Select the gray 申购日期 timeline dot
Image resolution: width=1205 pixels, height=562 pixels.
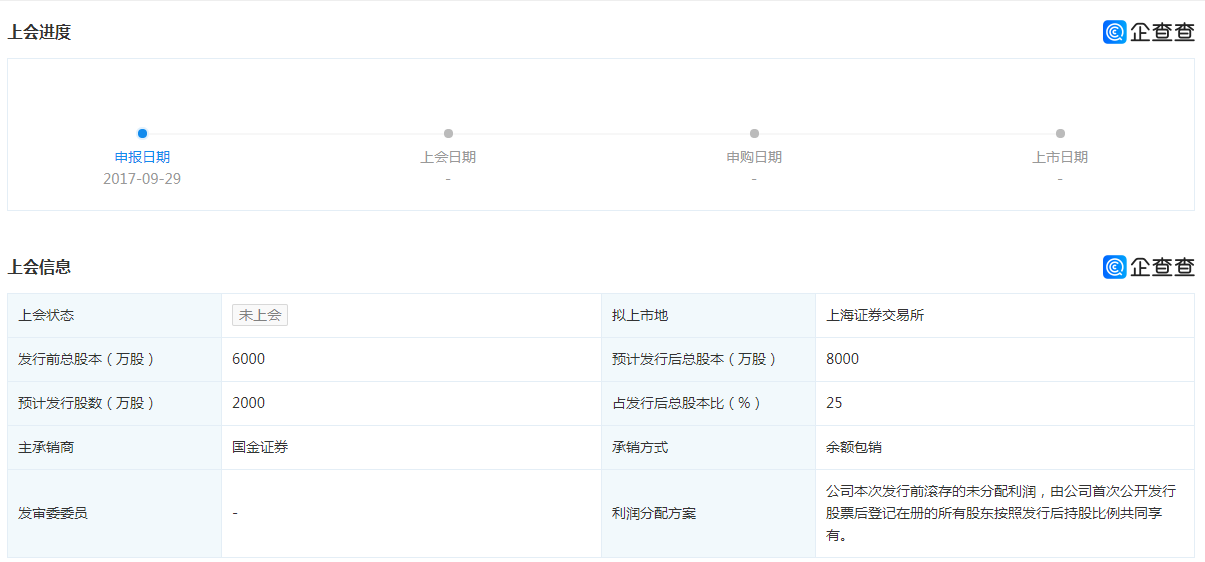(x=754, y=133)
